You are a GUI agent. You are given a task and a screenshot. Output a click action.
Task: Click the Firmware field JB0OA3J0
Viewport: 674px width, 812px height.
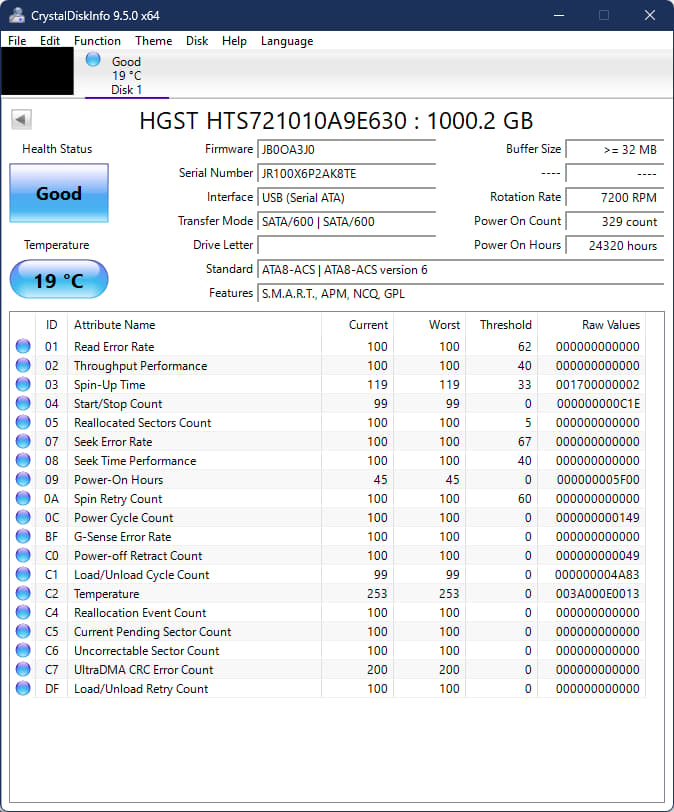click(x=346, y=150)
